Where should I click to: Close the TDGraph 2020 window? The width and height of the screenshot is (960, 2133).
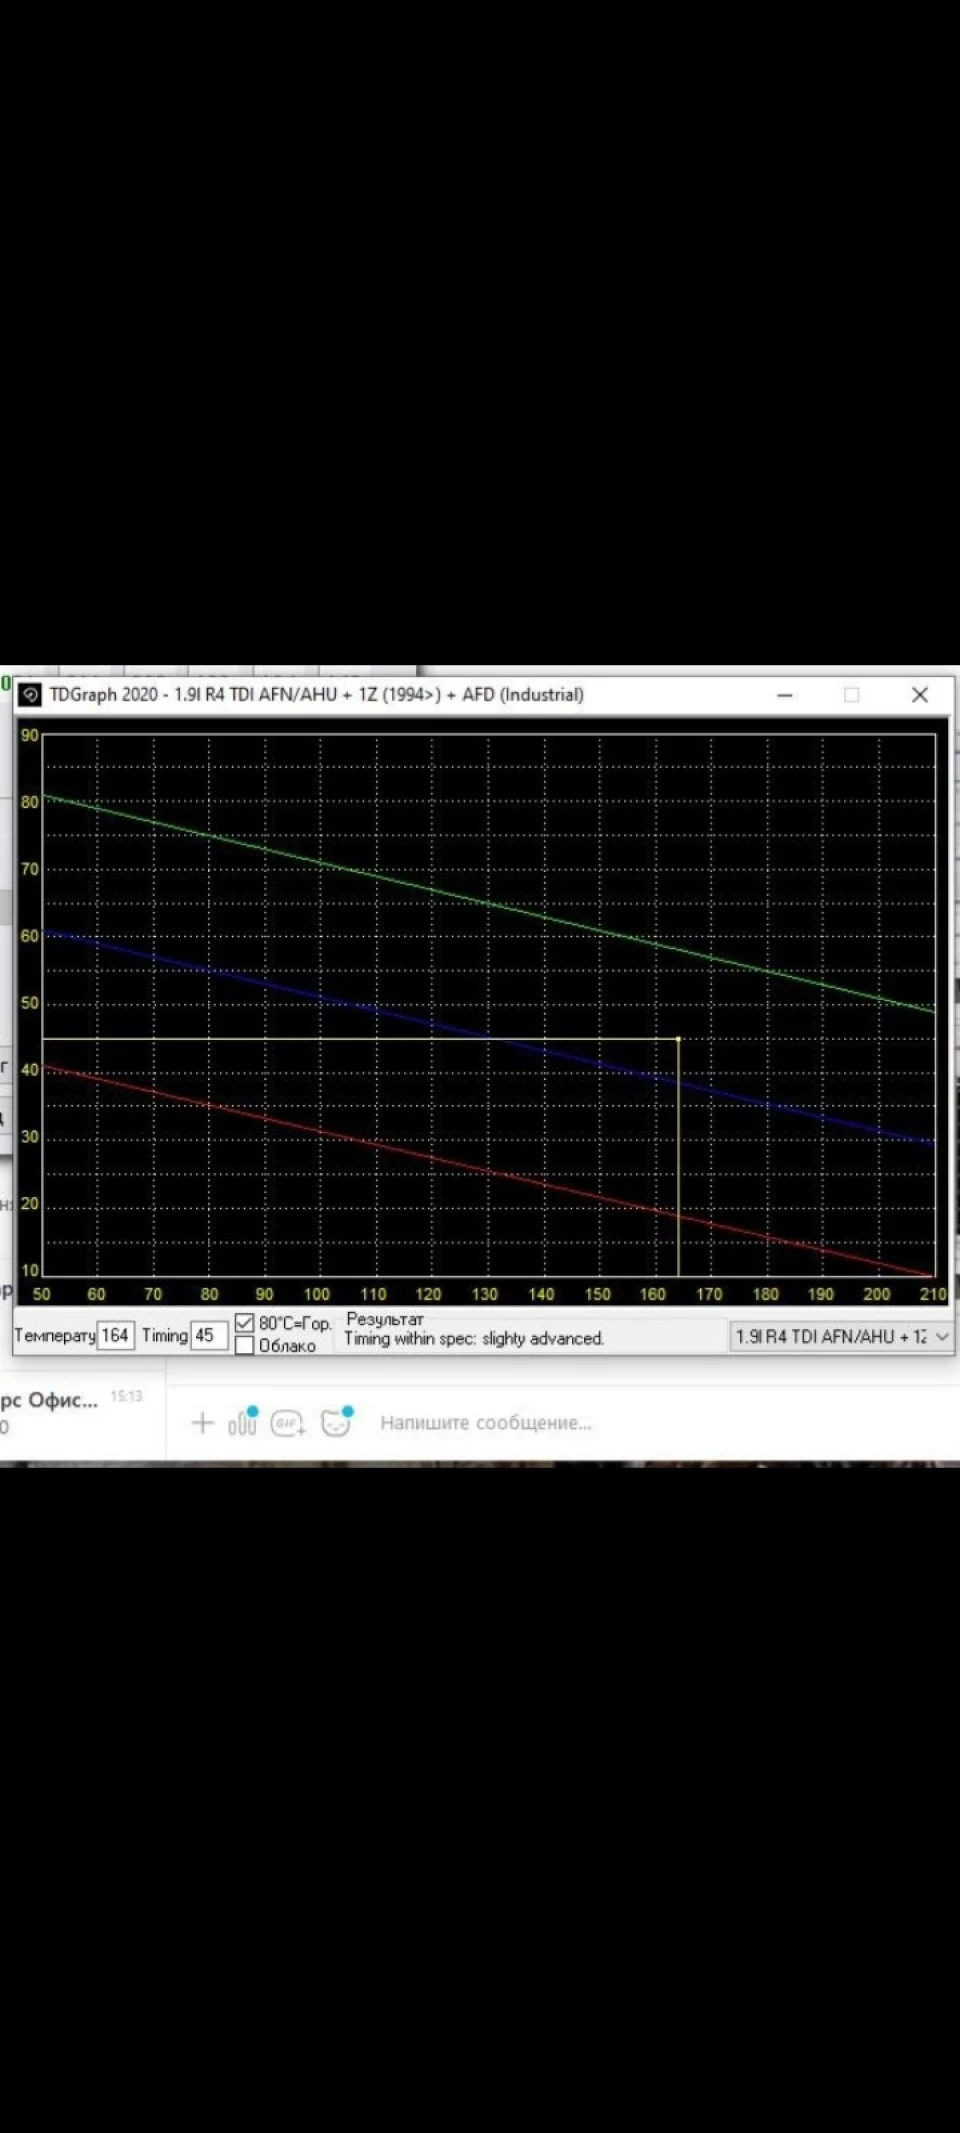point(920,695)
